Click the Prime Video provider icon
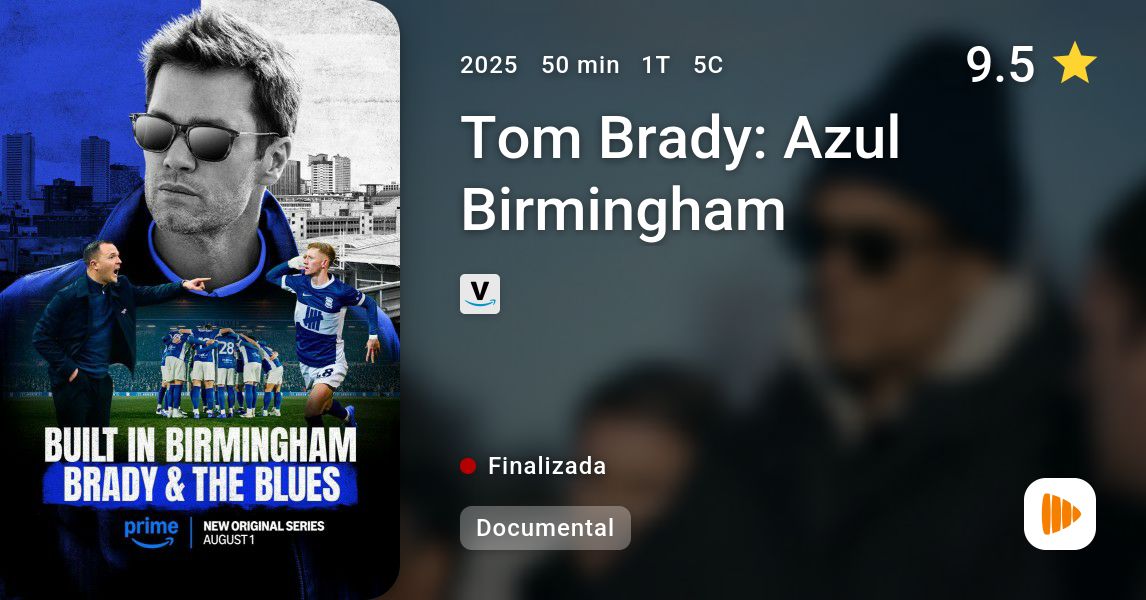 point(479,294)
